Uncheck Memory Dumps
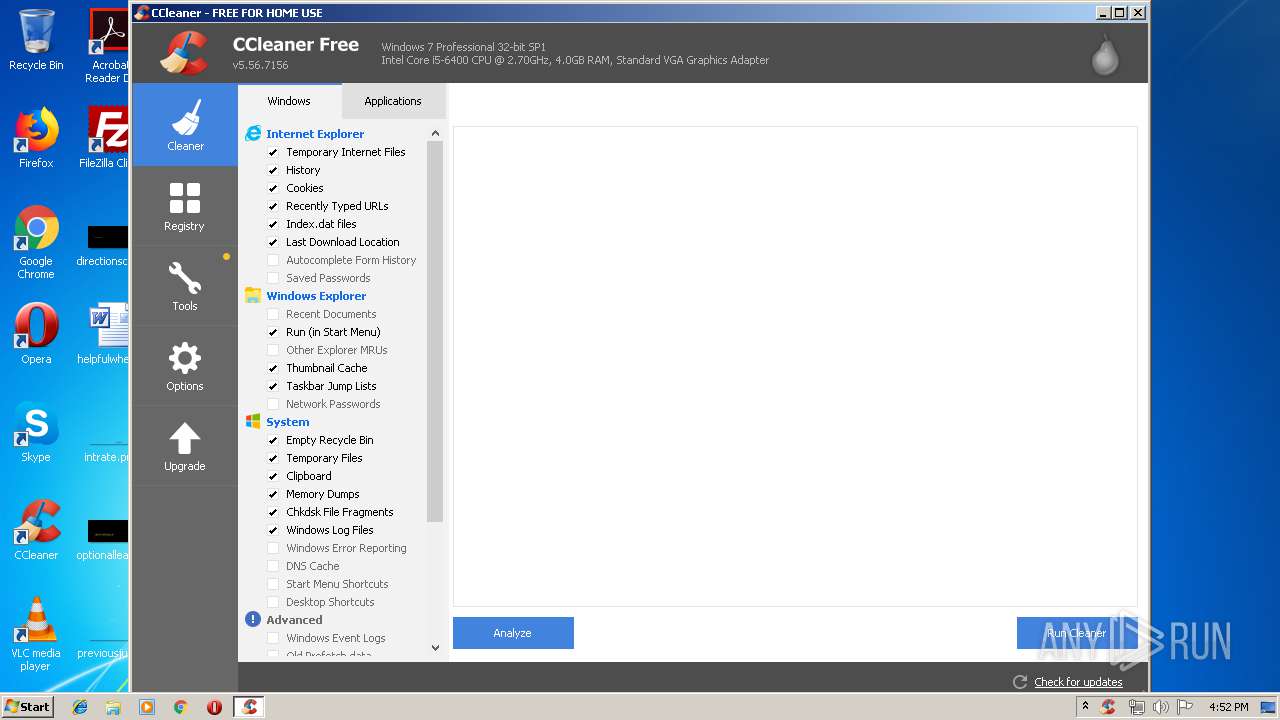The width and height of the screenshot is (1280, 720). pyautogui.click(x=273, y=494)
